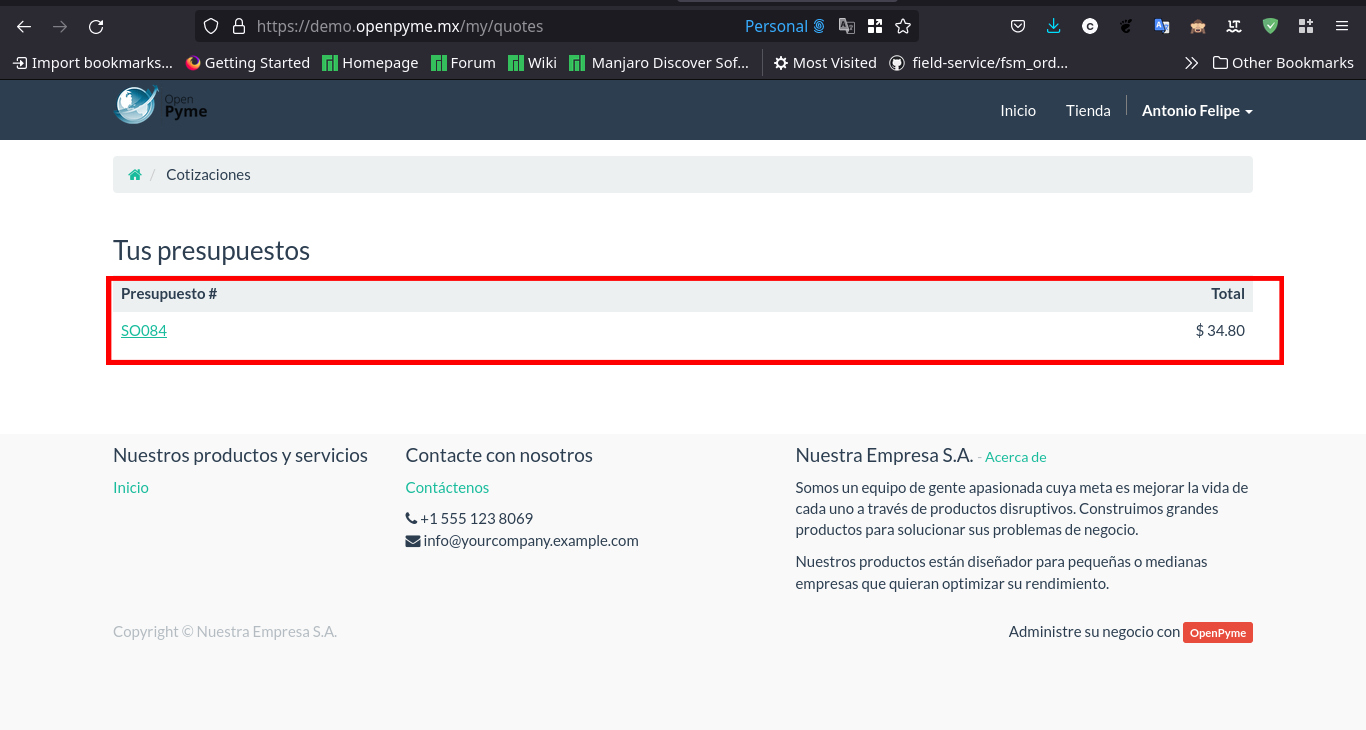Open the round C extension icon
The height and width of the screenshot is (730, 1366).
click(1090, 27)
